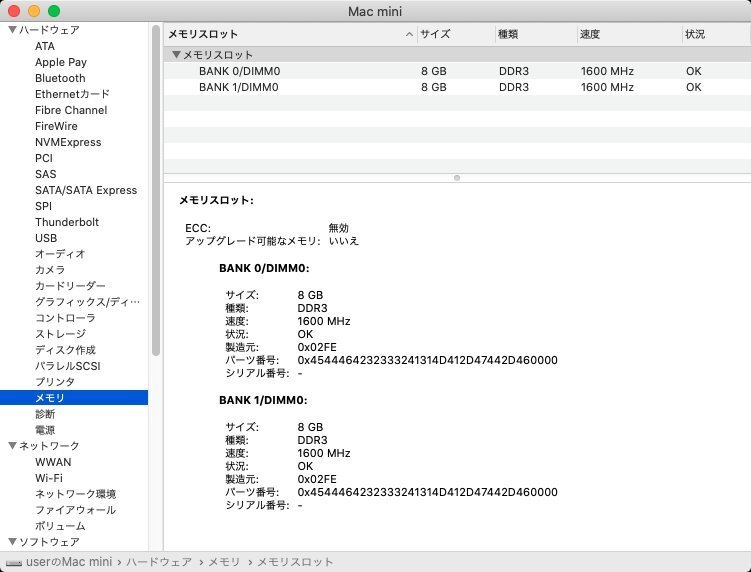Select Ethernetカード in the sidebar
The height and width of the screenshot is (572, 751).
click(72, 94)
